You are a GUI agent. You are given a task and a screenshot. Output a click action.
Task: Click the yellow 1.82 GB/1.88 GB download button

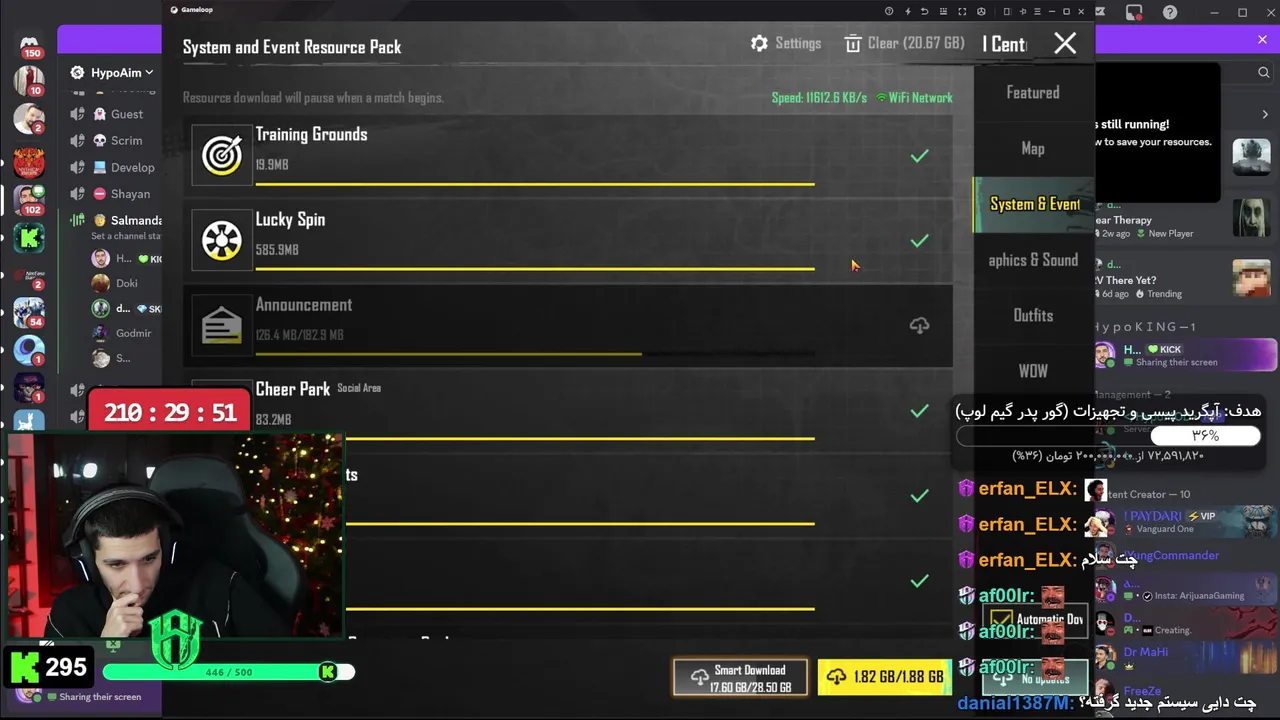884,677
